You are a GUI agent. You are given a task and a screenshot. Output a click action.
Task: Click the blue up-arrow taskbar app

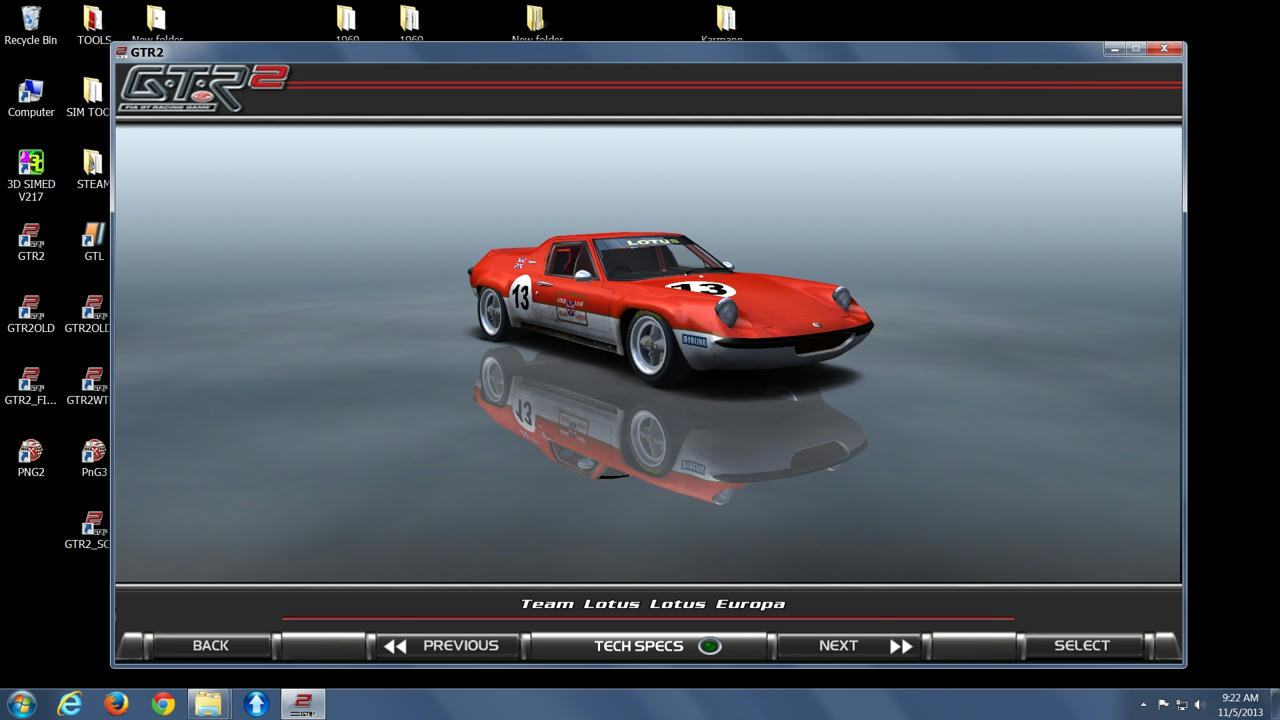[x=255, y=704]
